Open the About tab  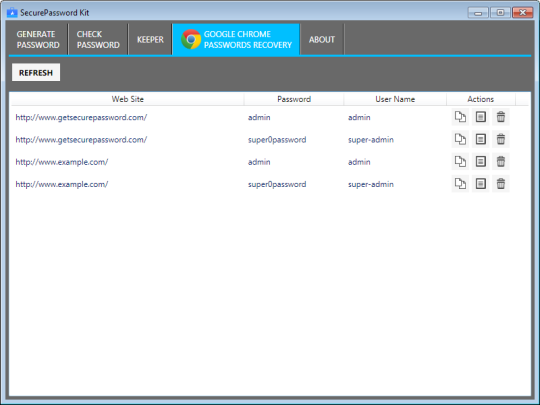[322, 39]
